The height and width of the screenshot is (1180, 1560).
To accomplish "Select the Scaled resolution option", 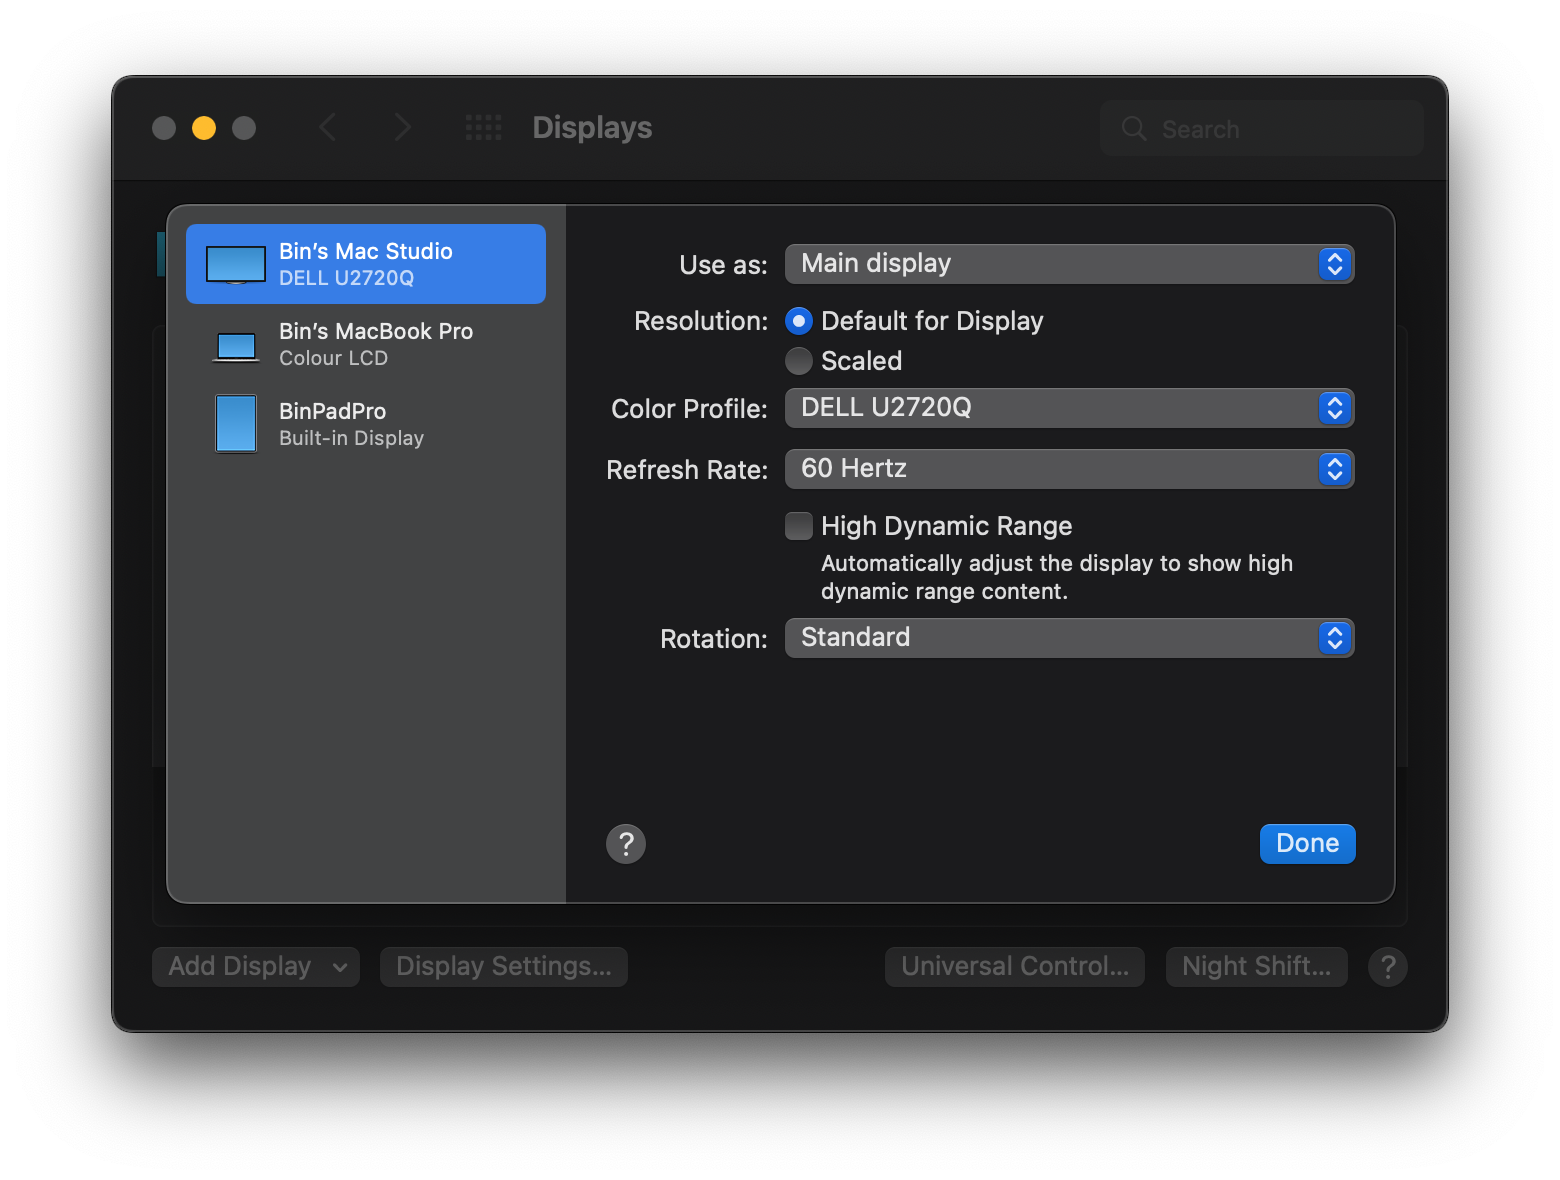I will [x=799, y=361].
